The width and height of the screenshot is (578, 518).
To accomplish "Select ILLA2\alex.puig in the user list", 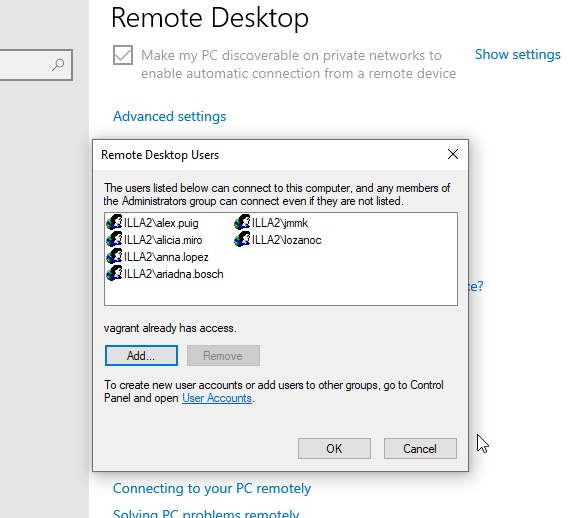I will [x=161, y=223].
